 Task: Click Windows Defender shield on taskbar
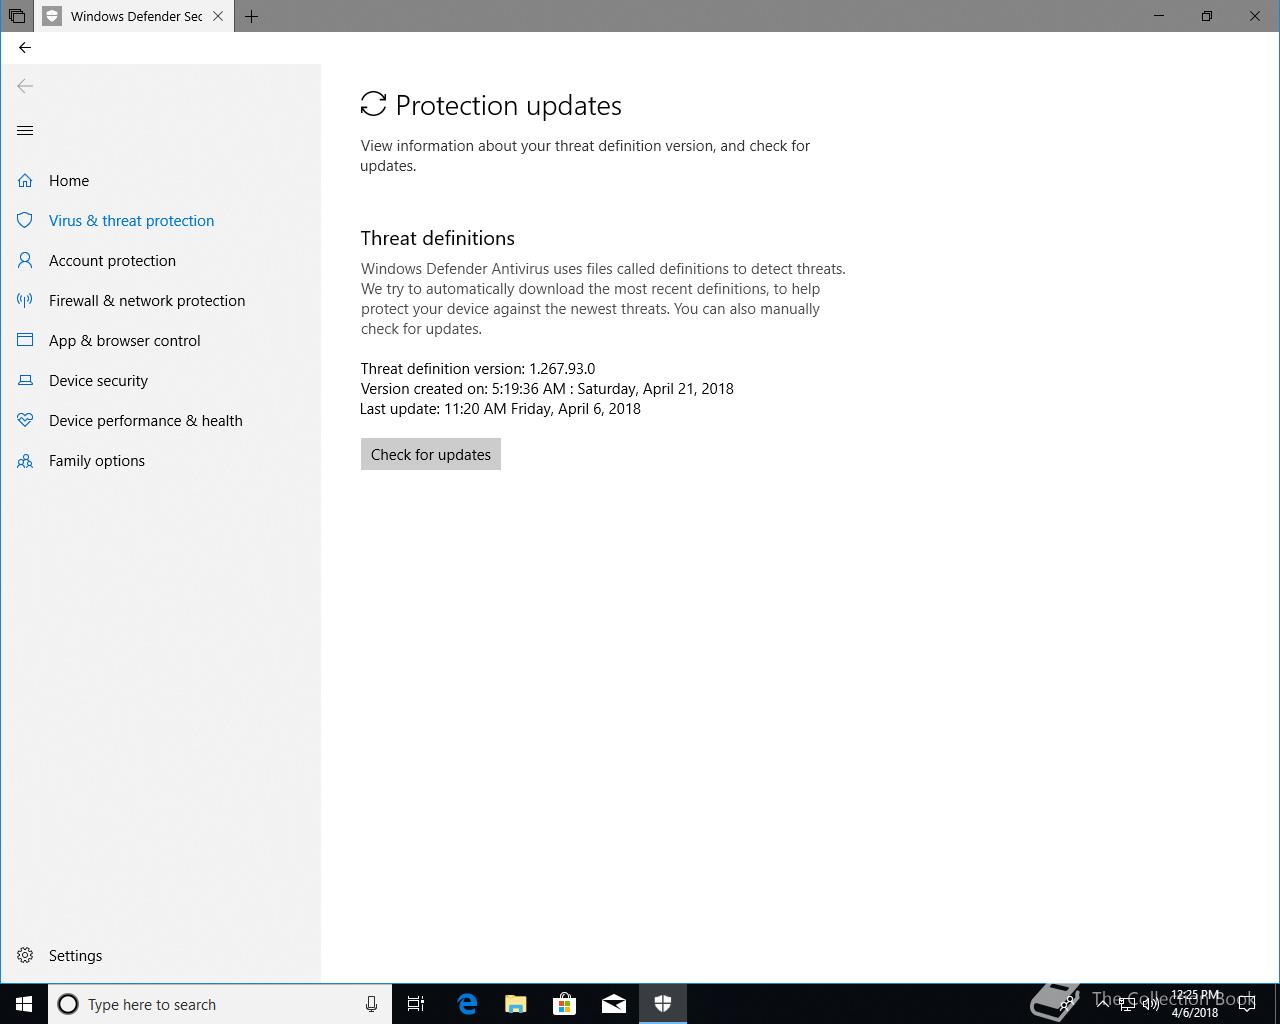click(x=663, y=1004)
